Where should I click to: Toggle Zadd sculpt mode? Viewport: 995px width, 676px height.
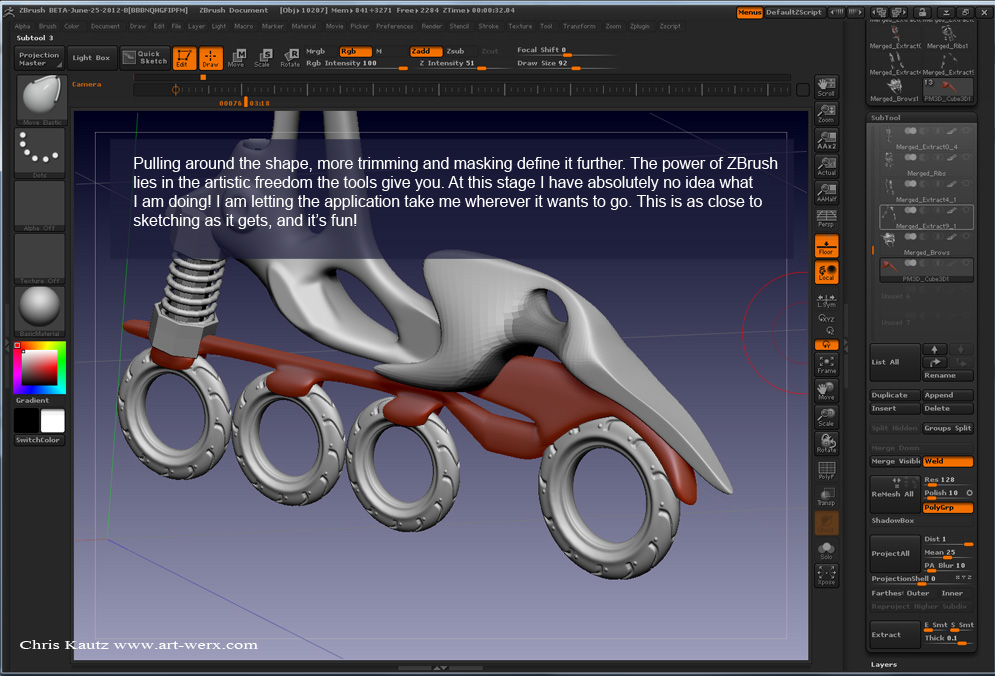click(426, 51)
